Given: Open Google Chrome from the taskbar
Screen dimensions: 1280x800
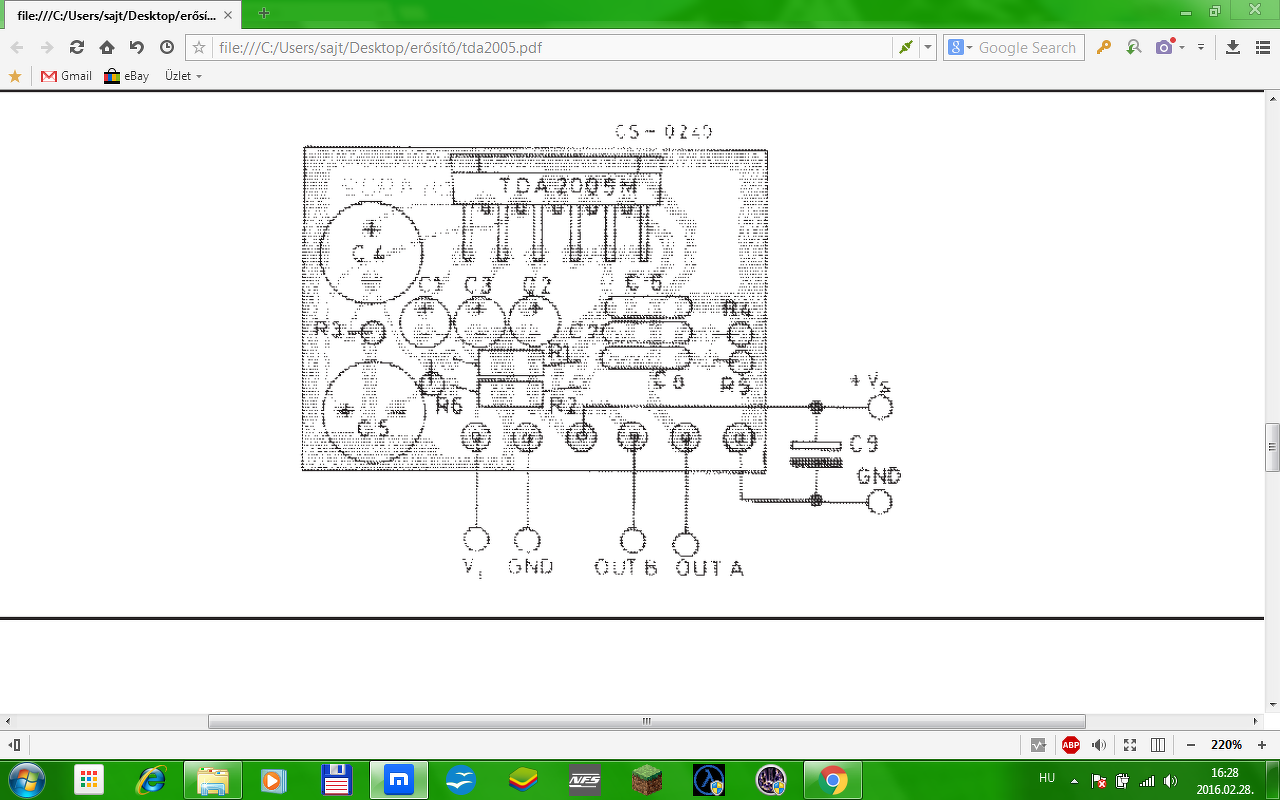Looking at the screenshot, I should (x=832, y=780).
